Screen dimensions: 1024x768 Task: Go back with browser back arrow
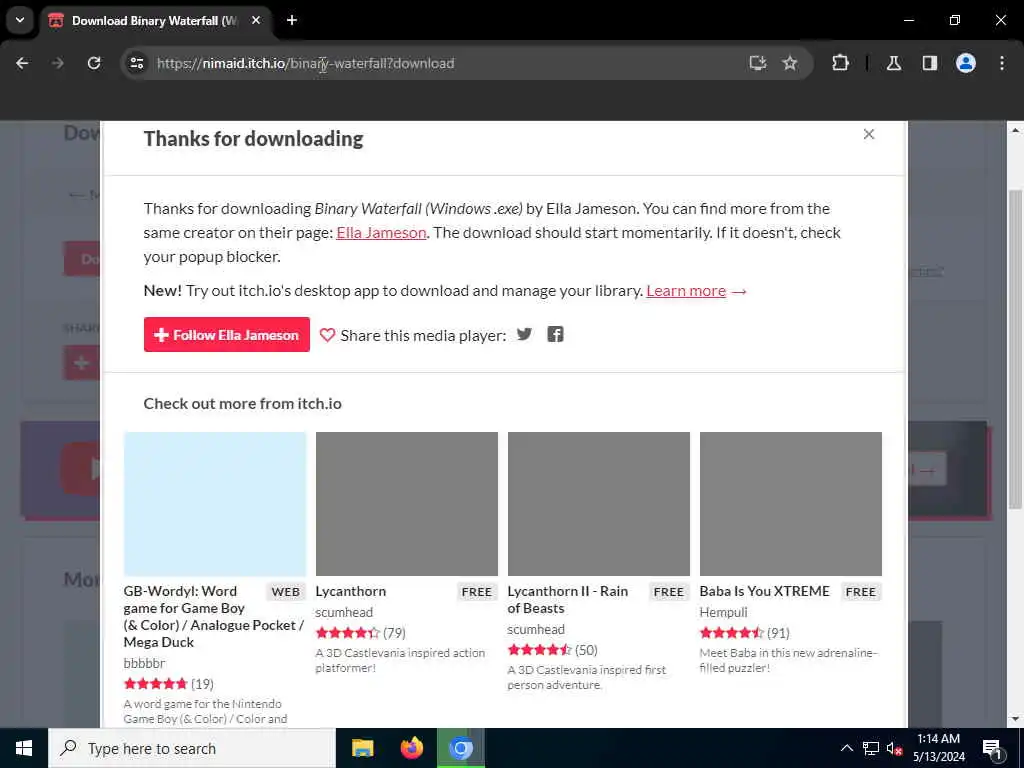click(x=22, y=63)
